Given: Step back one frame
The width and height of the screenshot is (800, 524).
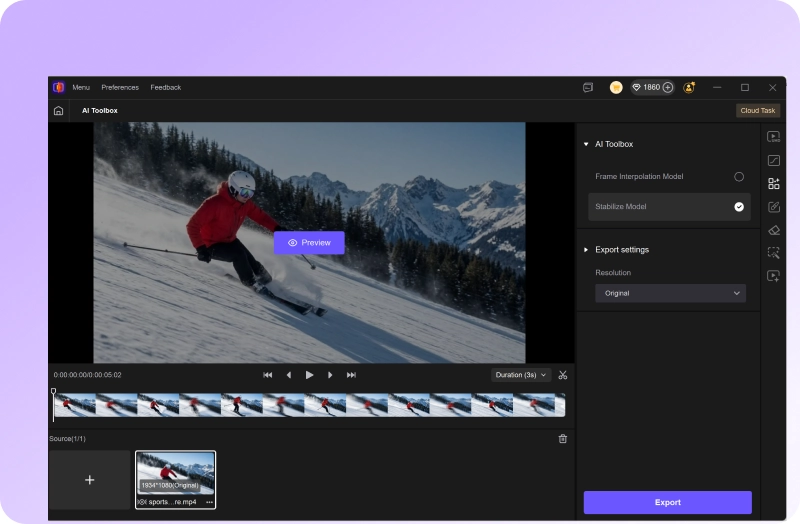Looking at the screenshot, I should pyautogui.click(x=289, y=375).
